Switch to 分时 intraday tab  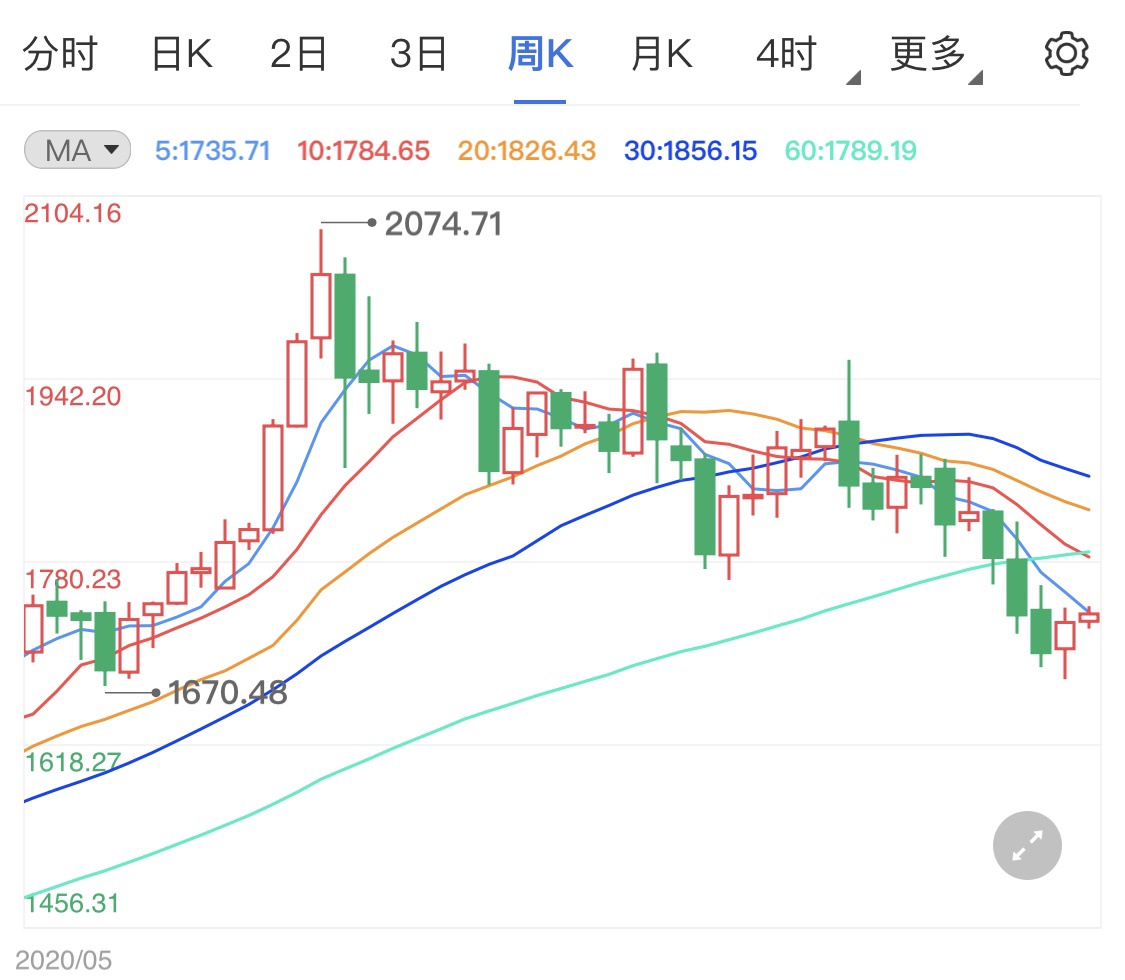[60, 54]
